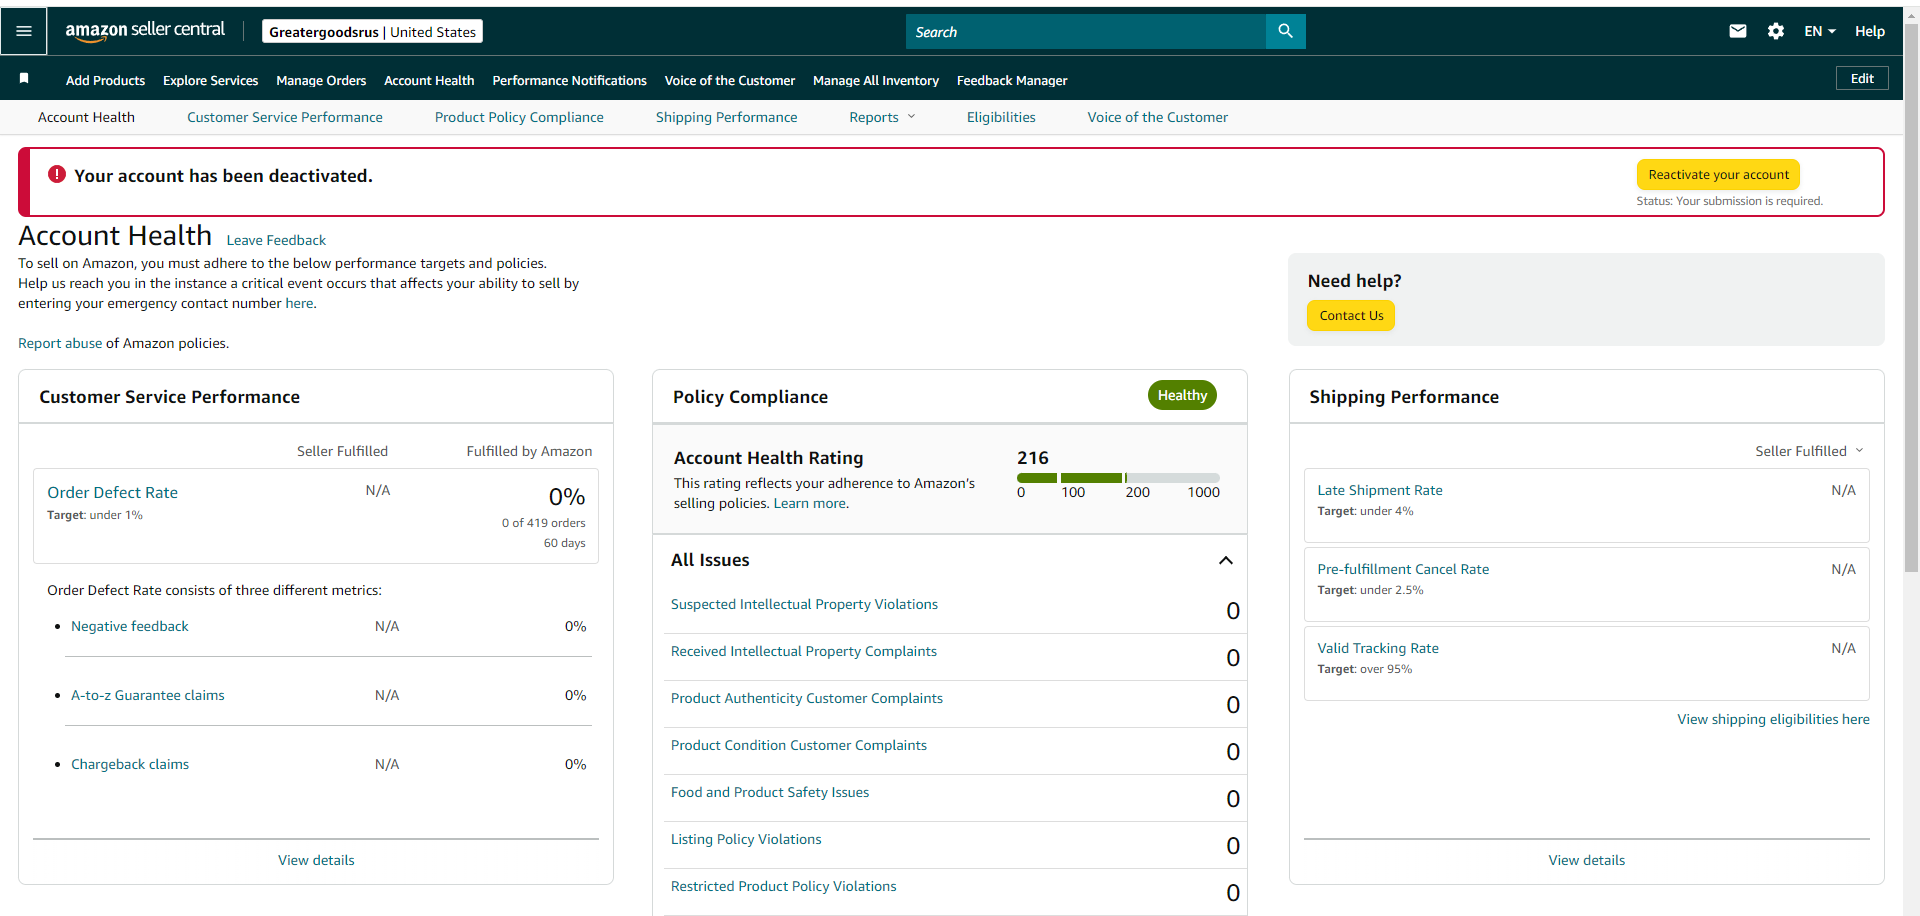Click View shipping eligibilities here
Viewport: 1920px width, 916px height.
1773,719
